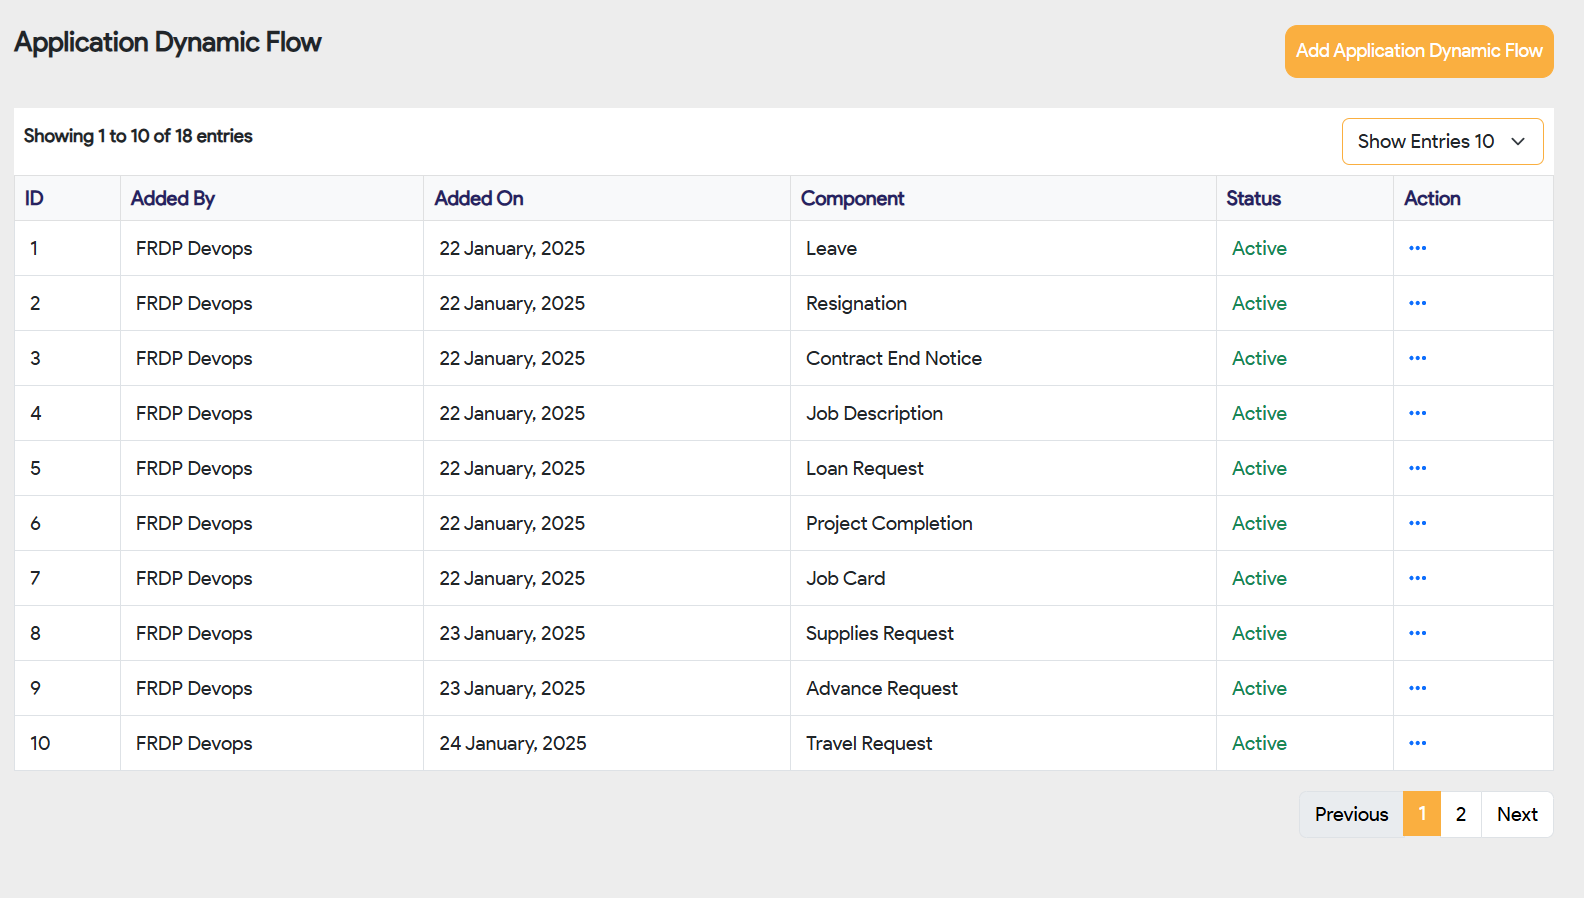The image size is (1584, 898).
Task: Switch to page 2 of results
Action: [1460, 814]
